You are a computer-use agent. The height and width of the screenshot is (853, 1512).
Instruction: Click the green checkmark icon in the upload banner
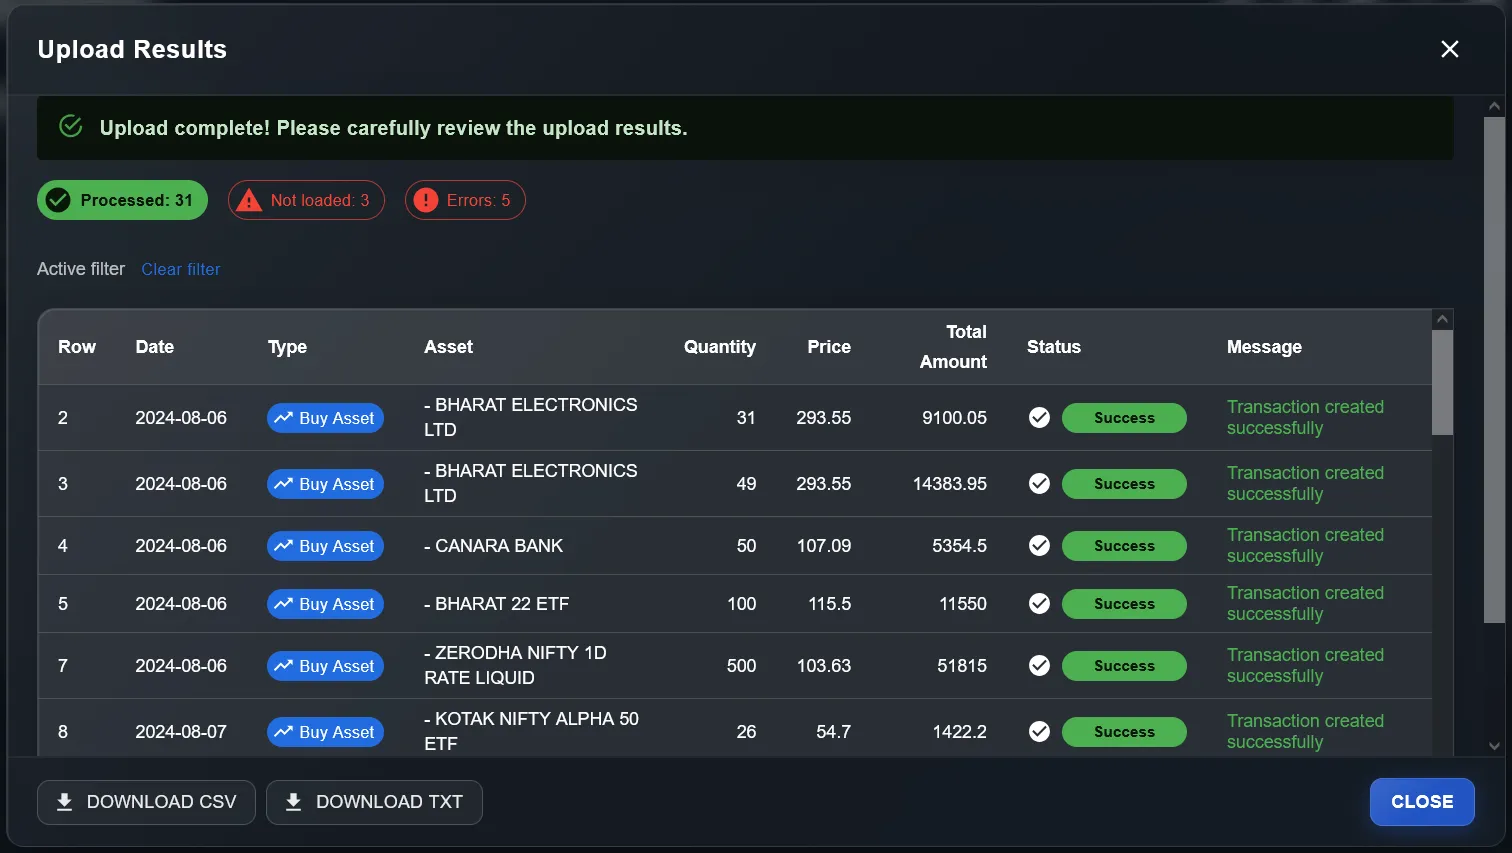(69, 127)
